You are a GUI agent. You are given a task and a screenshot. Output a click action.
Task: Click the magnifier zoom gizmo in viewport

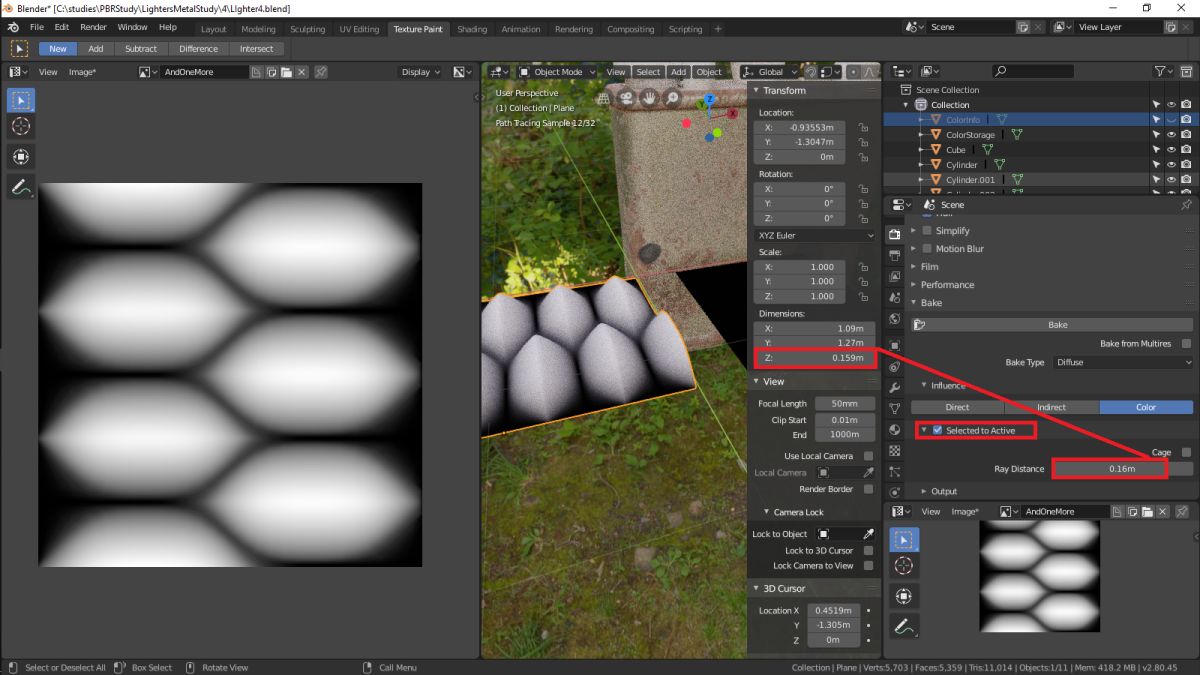[x=672, y=98]
